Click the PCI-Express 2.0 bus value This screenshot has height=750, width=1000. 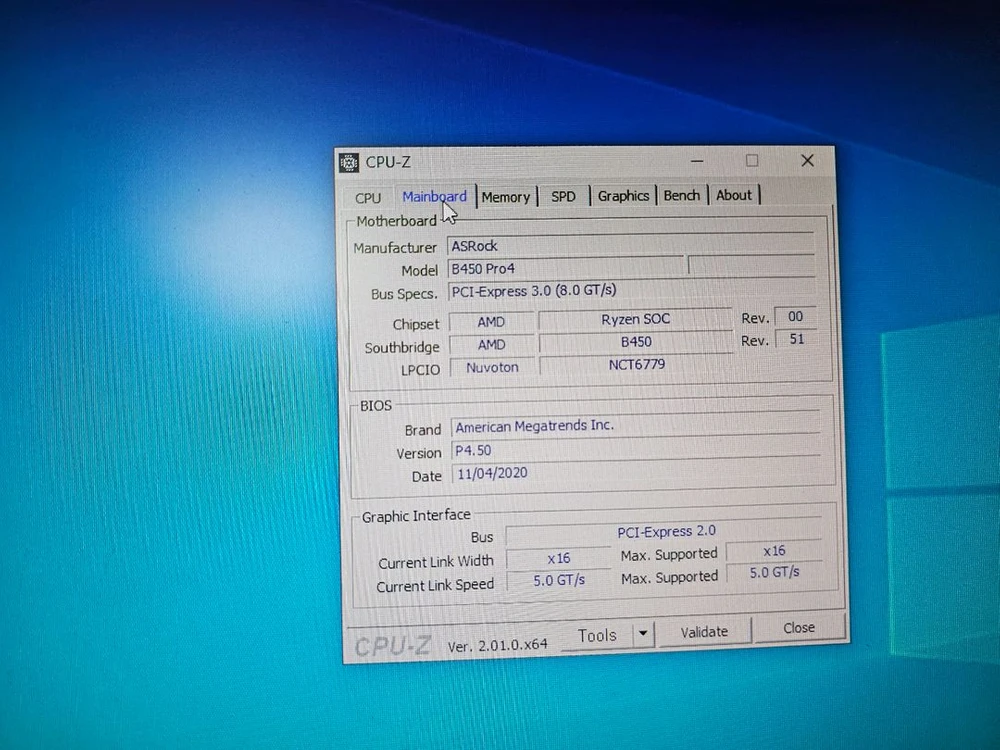click(663, 532)
